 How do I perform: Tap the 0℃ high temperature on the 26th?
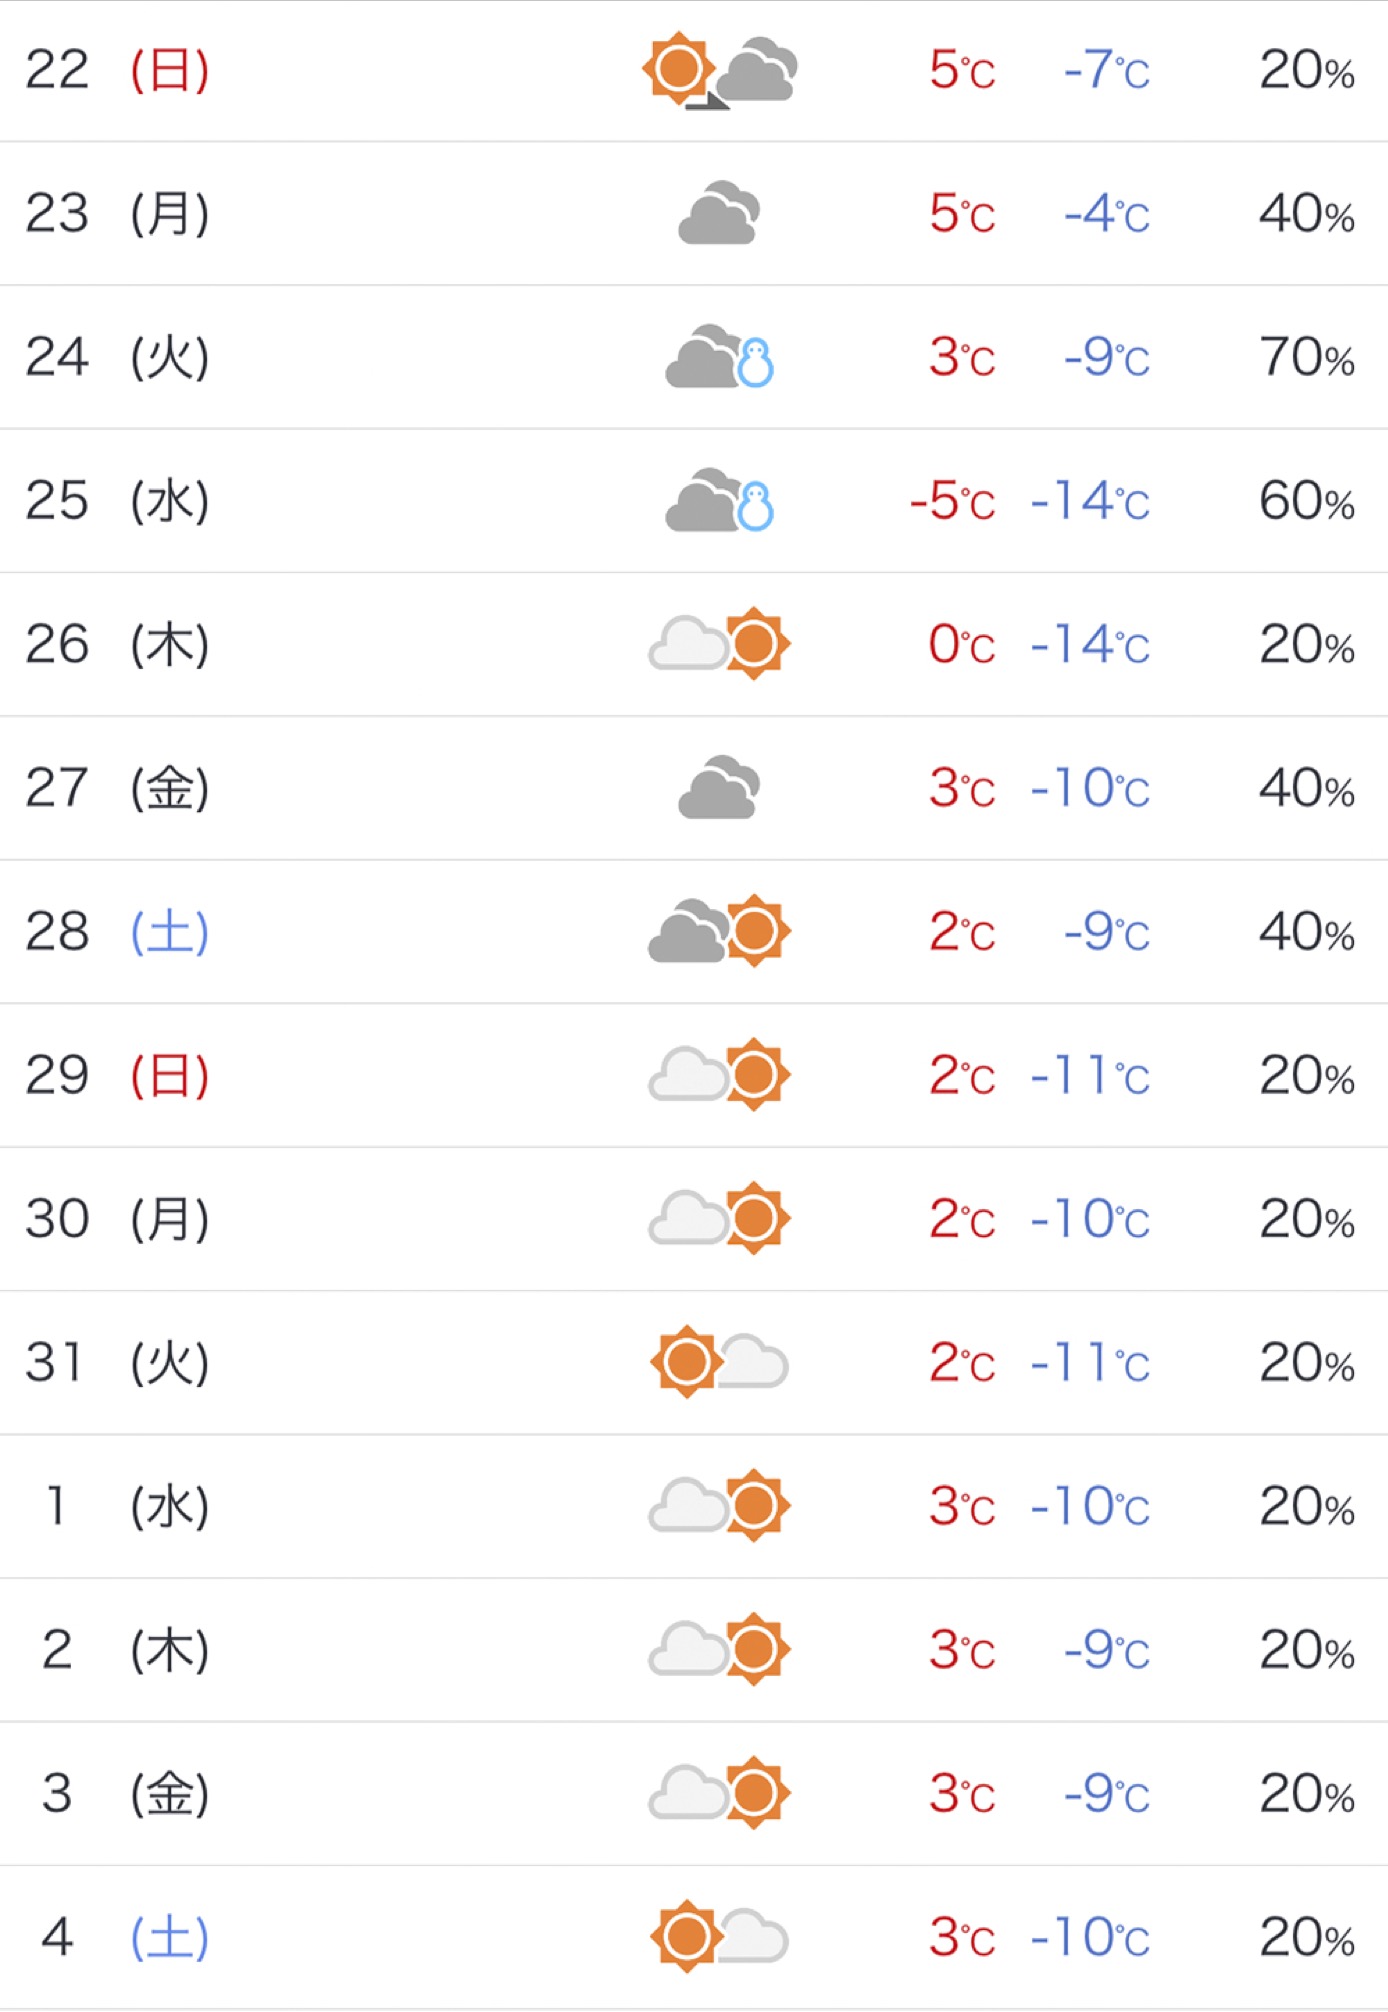click(962, 645)
